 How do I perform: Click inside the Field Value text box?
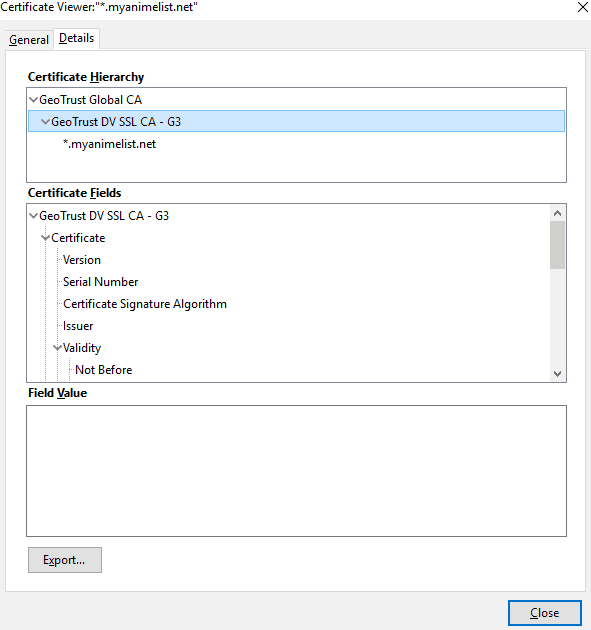[297, 471]
